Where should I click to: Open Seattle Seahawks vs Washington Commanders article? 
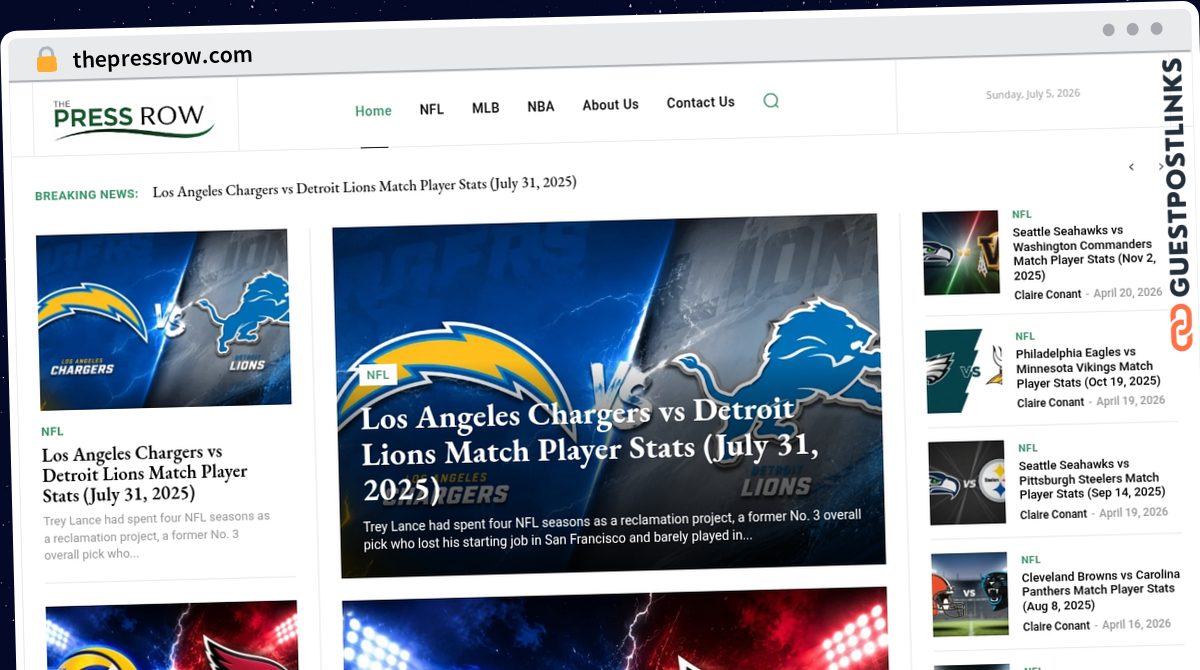click(x=1084, y=253)
